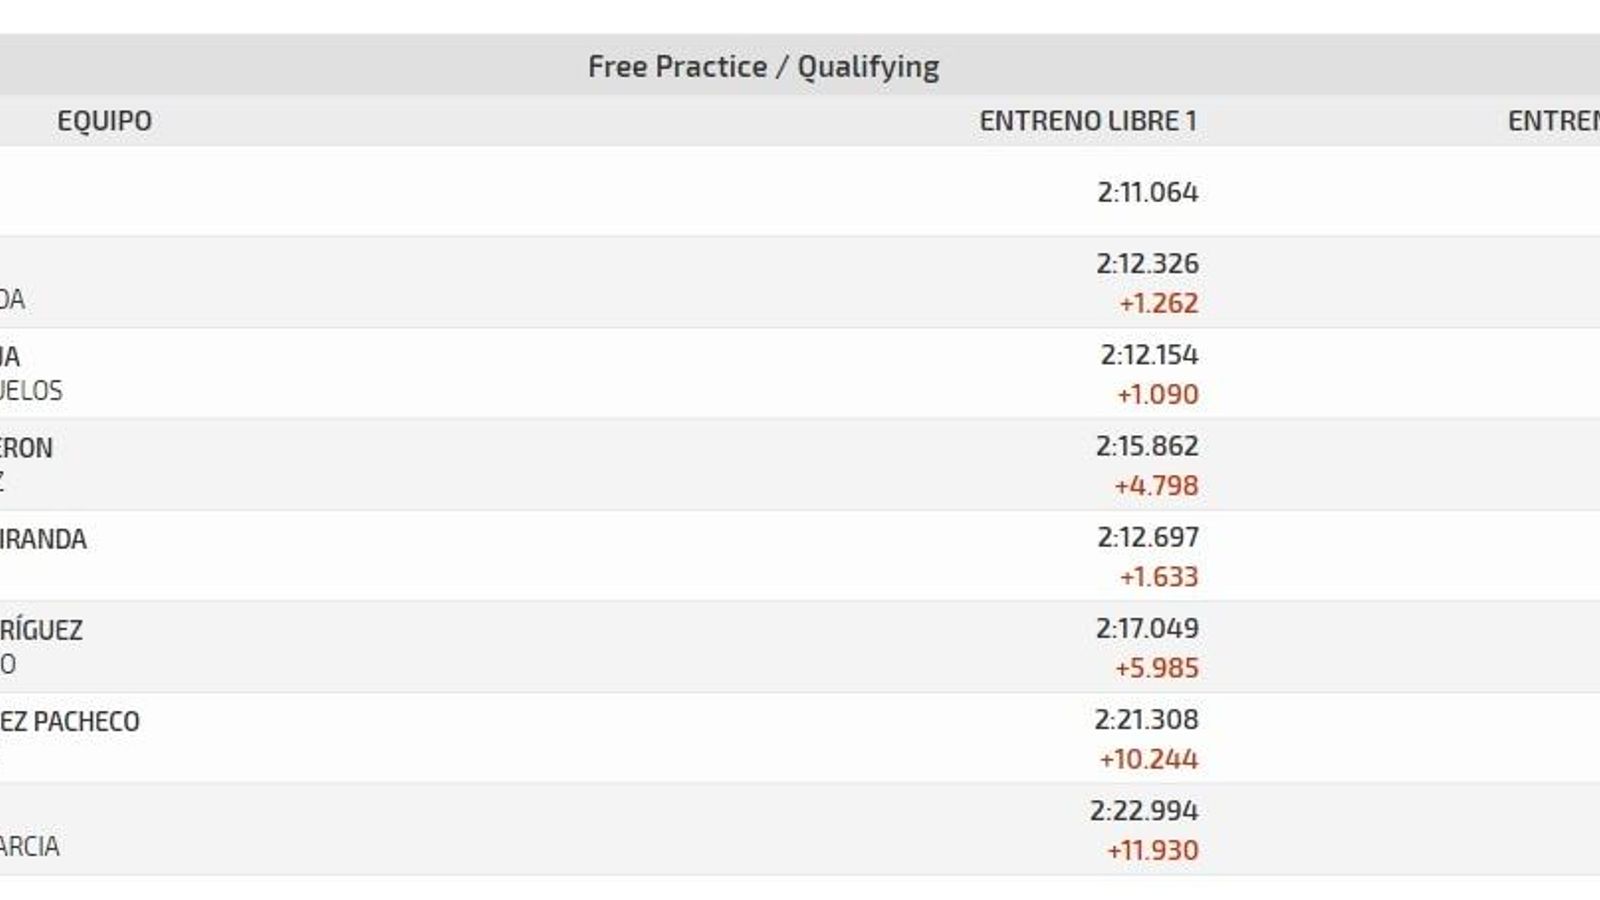1600x900 pixels.
Task: Click the +1.090 time gap
Action: pos(1158,394)
